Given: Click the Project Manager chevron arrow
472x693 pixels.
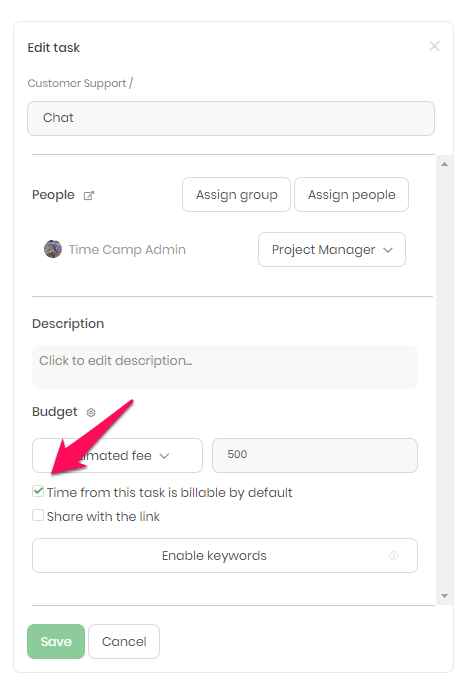Looking at the screenshot, I should coord(388,250).
